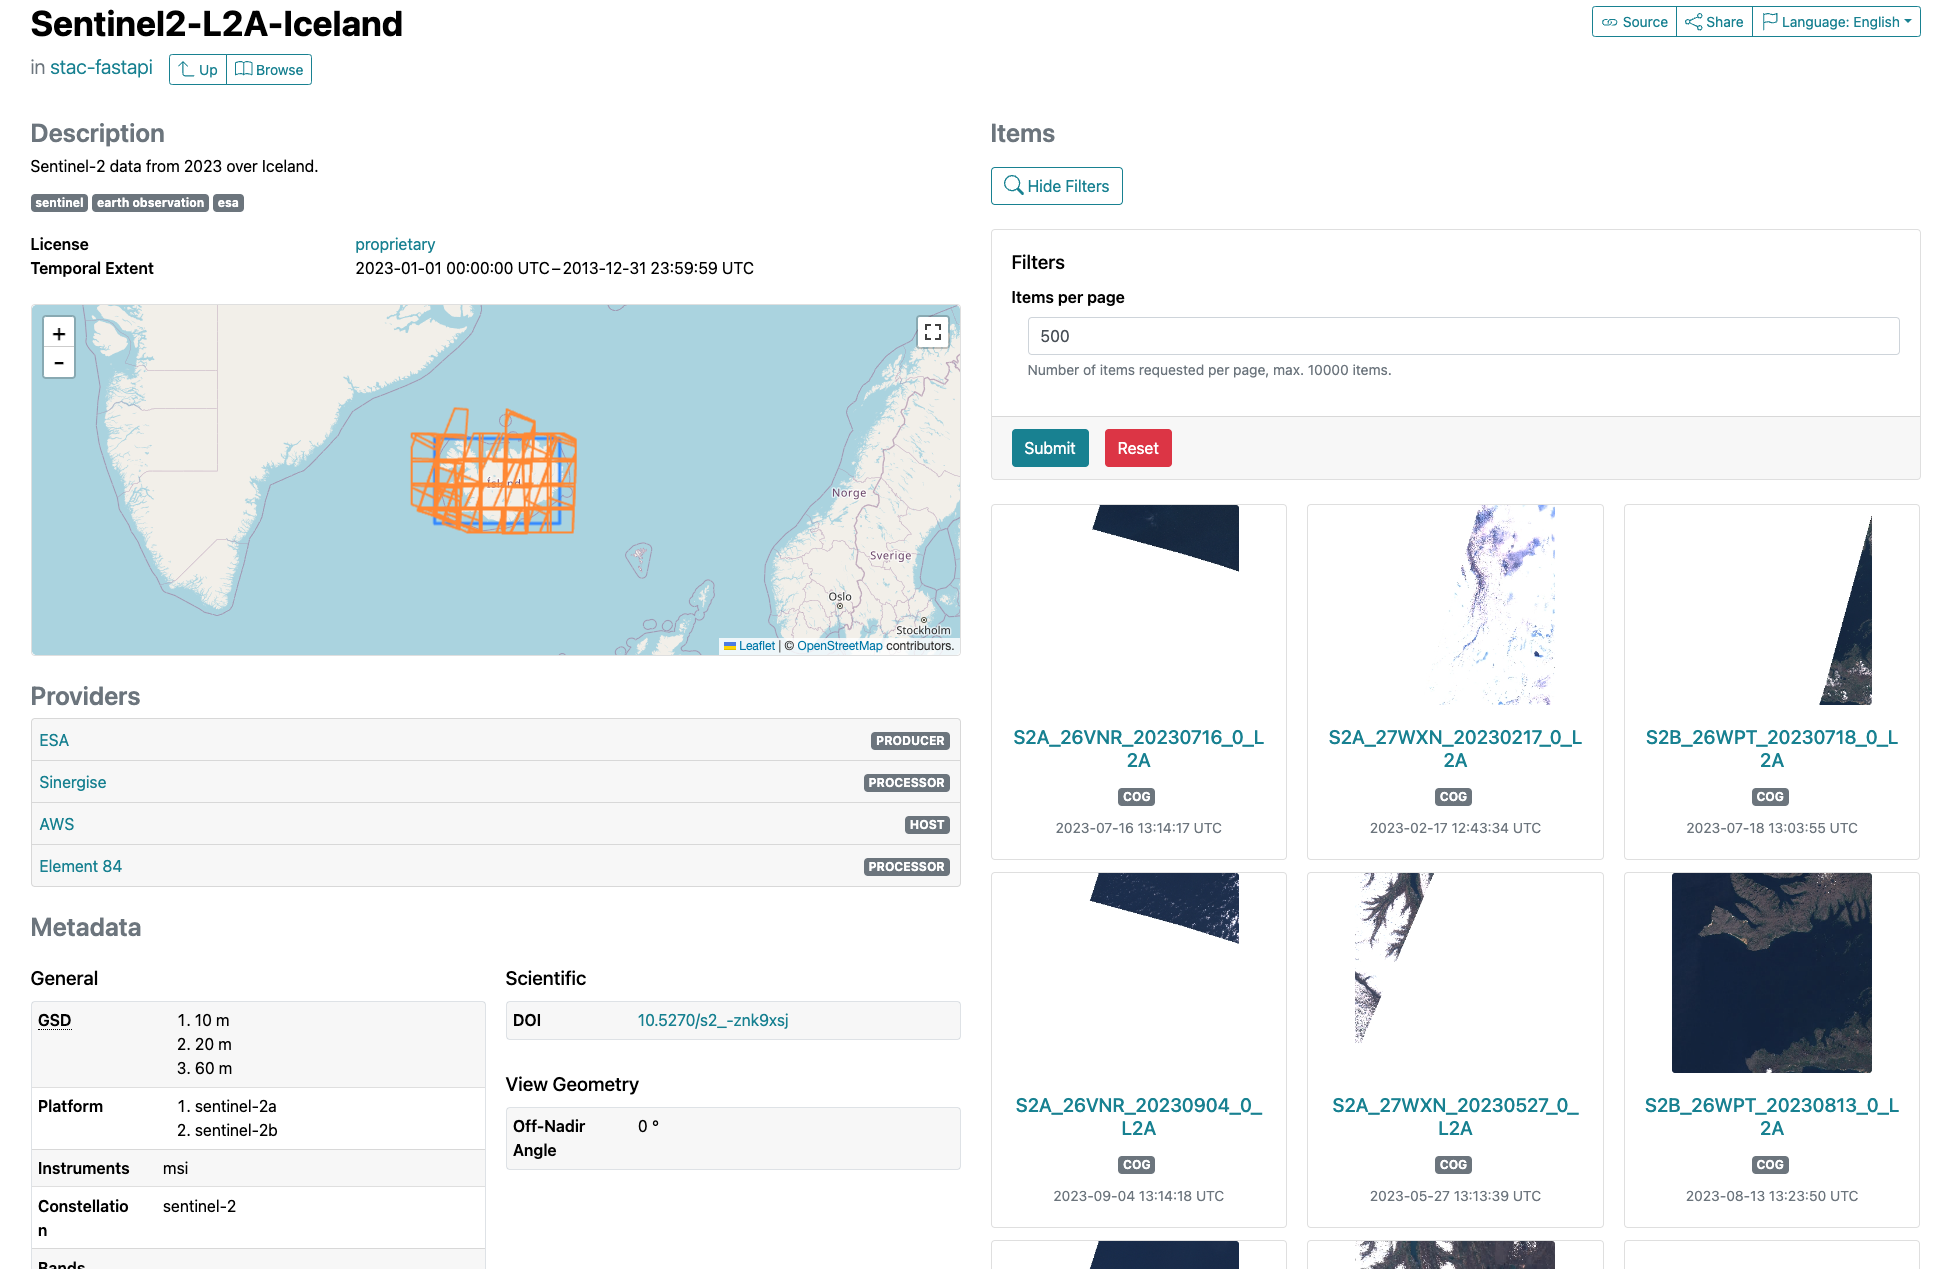
Task: Click the 'sentinel-2a' platform value
Action: point(236,1106)
